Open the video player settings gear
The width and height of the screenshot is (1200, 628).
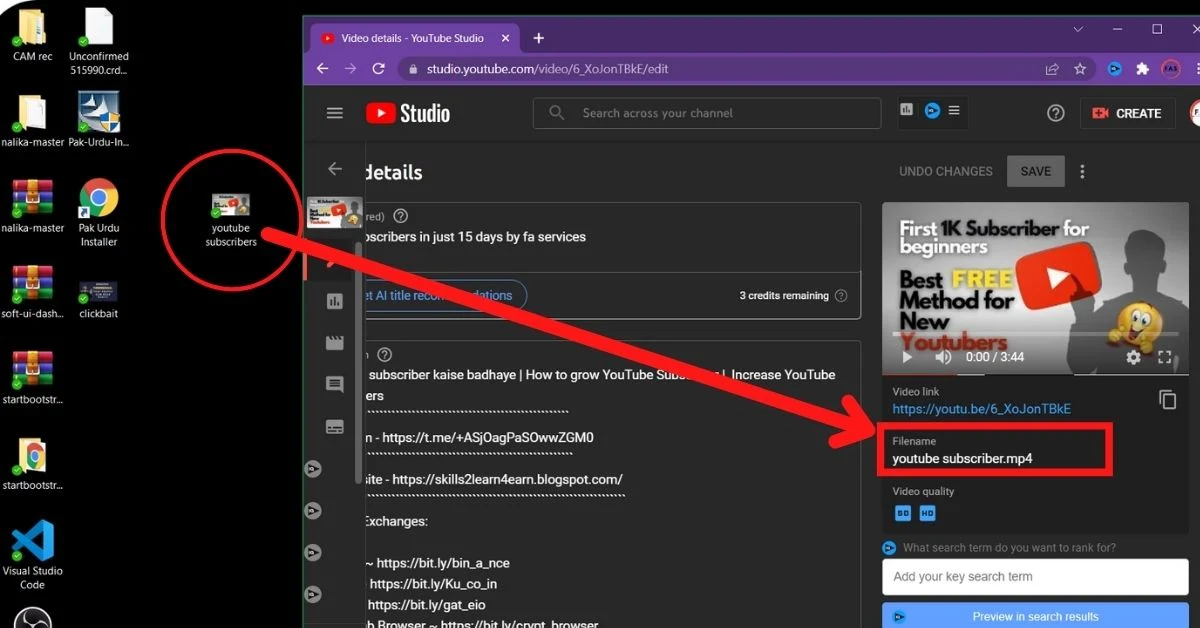1133,357
